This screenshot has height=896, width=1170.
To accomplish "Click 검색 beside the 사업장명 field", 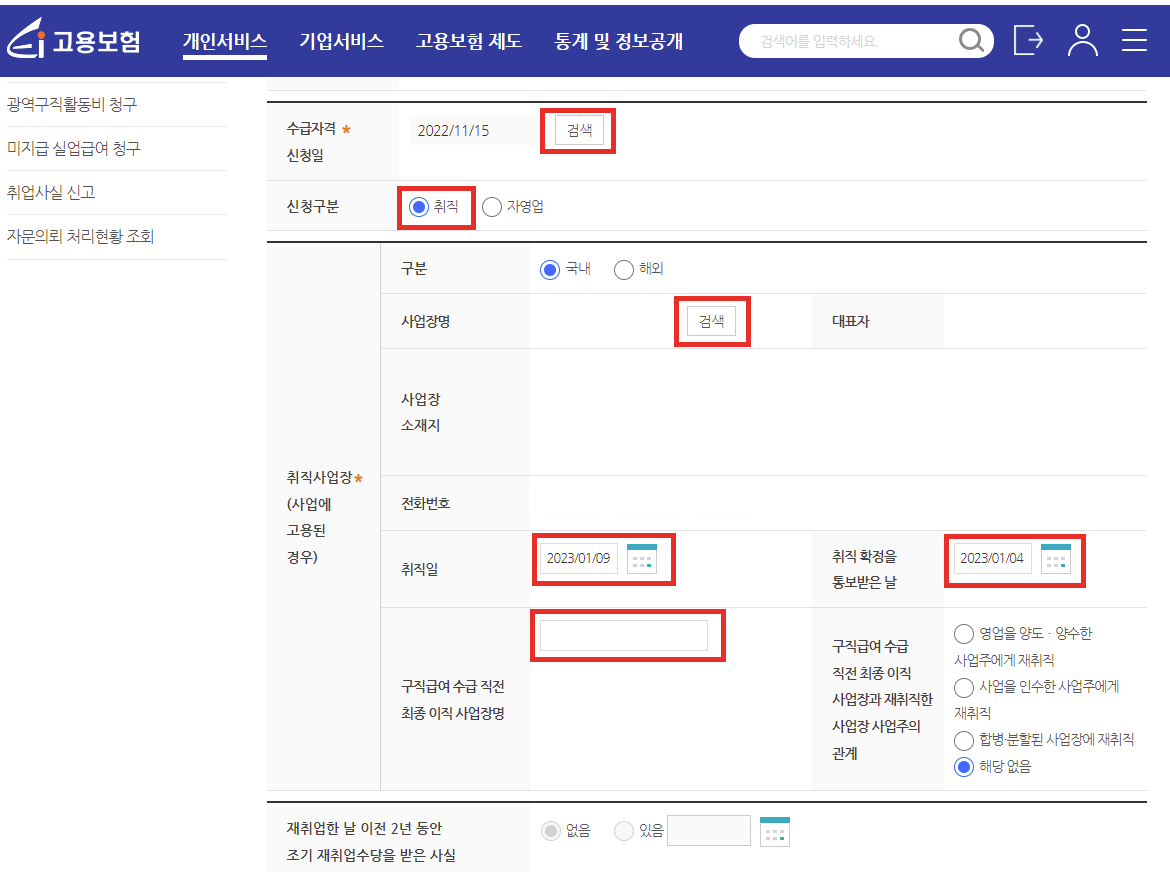I will [711, 321].
